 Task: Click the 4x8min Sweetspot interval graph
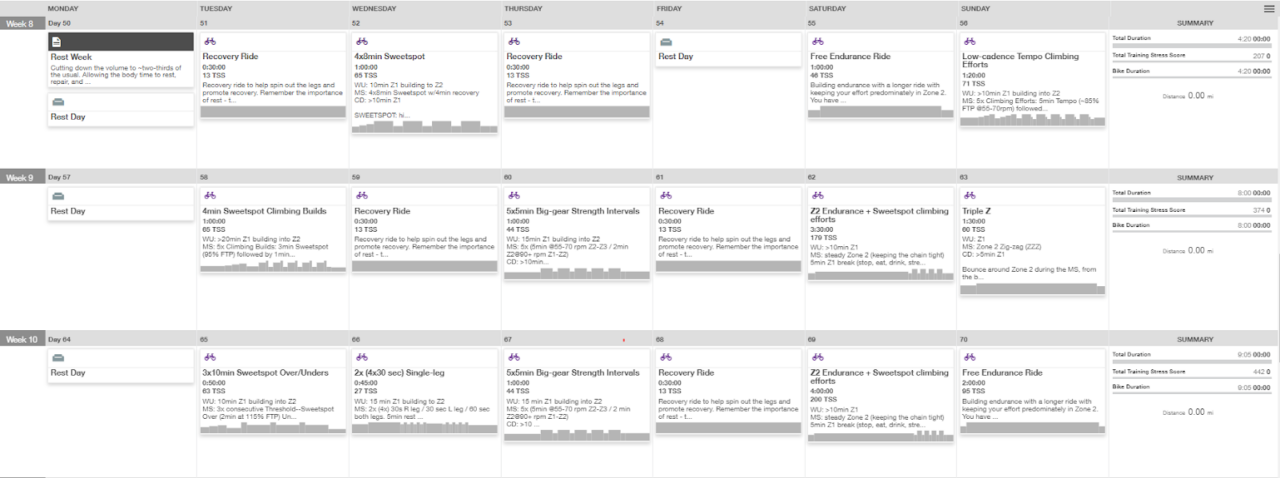tap(425, 126)
